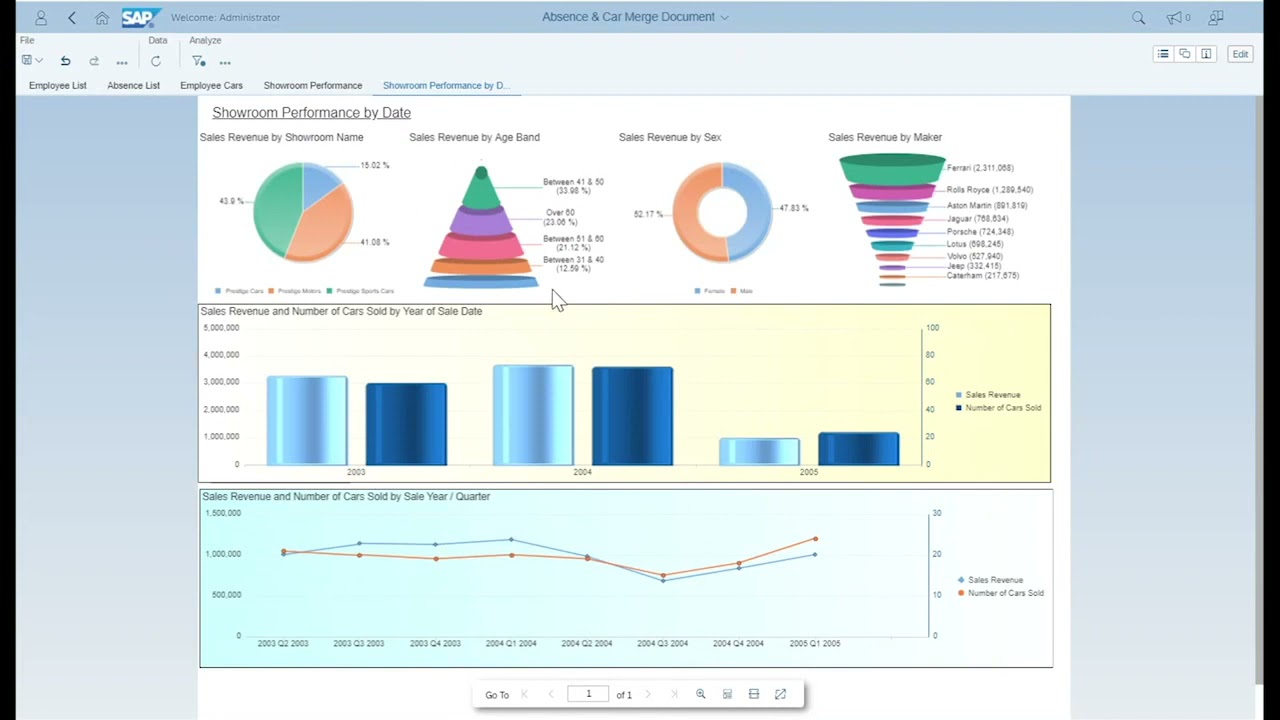Switch to the Employee Cars tab
This screenshot has width=1280, height=720.
coord(211,85)
